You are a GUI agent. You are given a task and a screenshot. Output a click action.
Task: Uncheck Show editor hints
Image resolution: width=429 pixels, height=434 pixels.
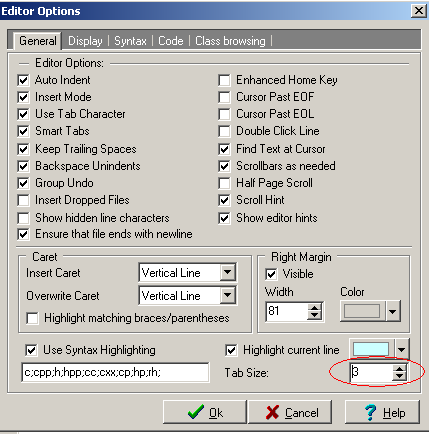coord(224,218)
